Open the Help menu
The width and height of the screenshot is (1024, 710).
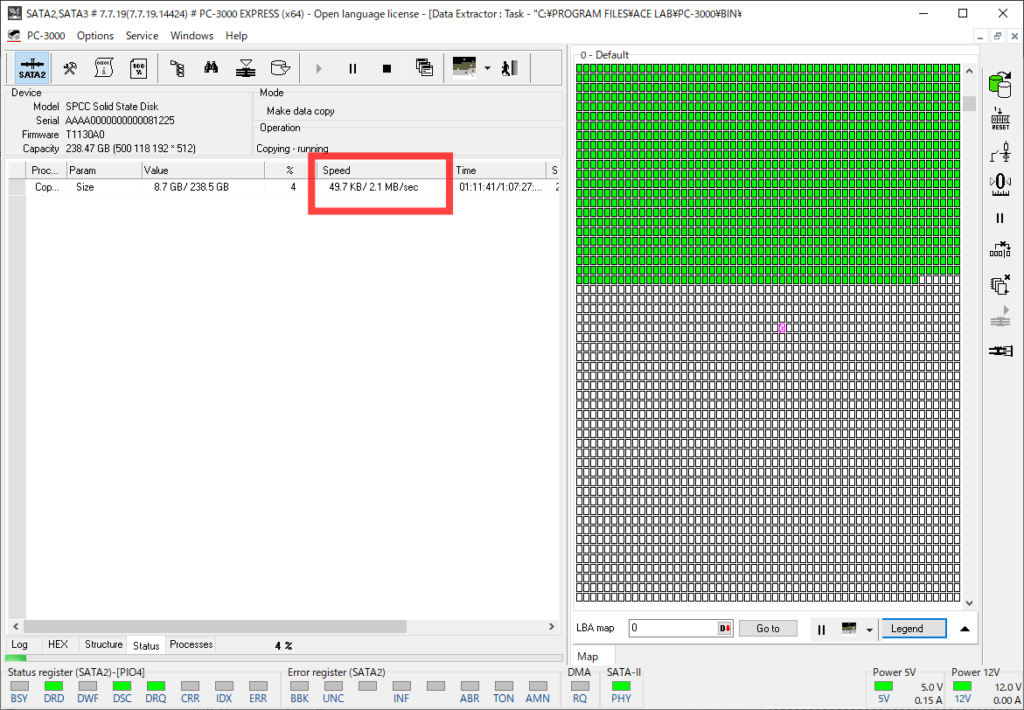(x=236, y=35)
